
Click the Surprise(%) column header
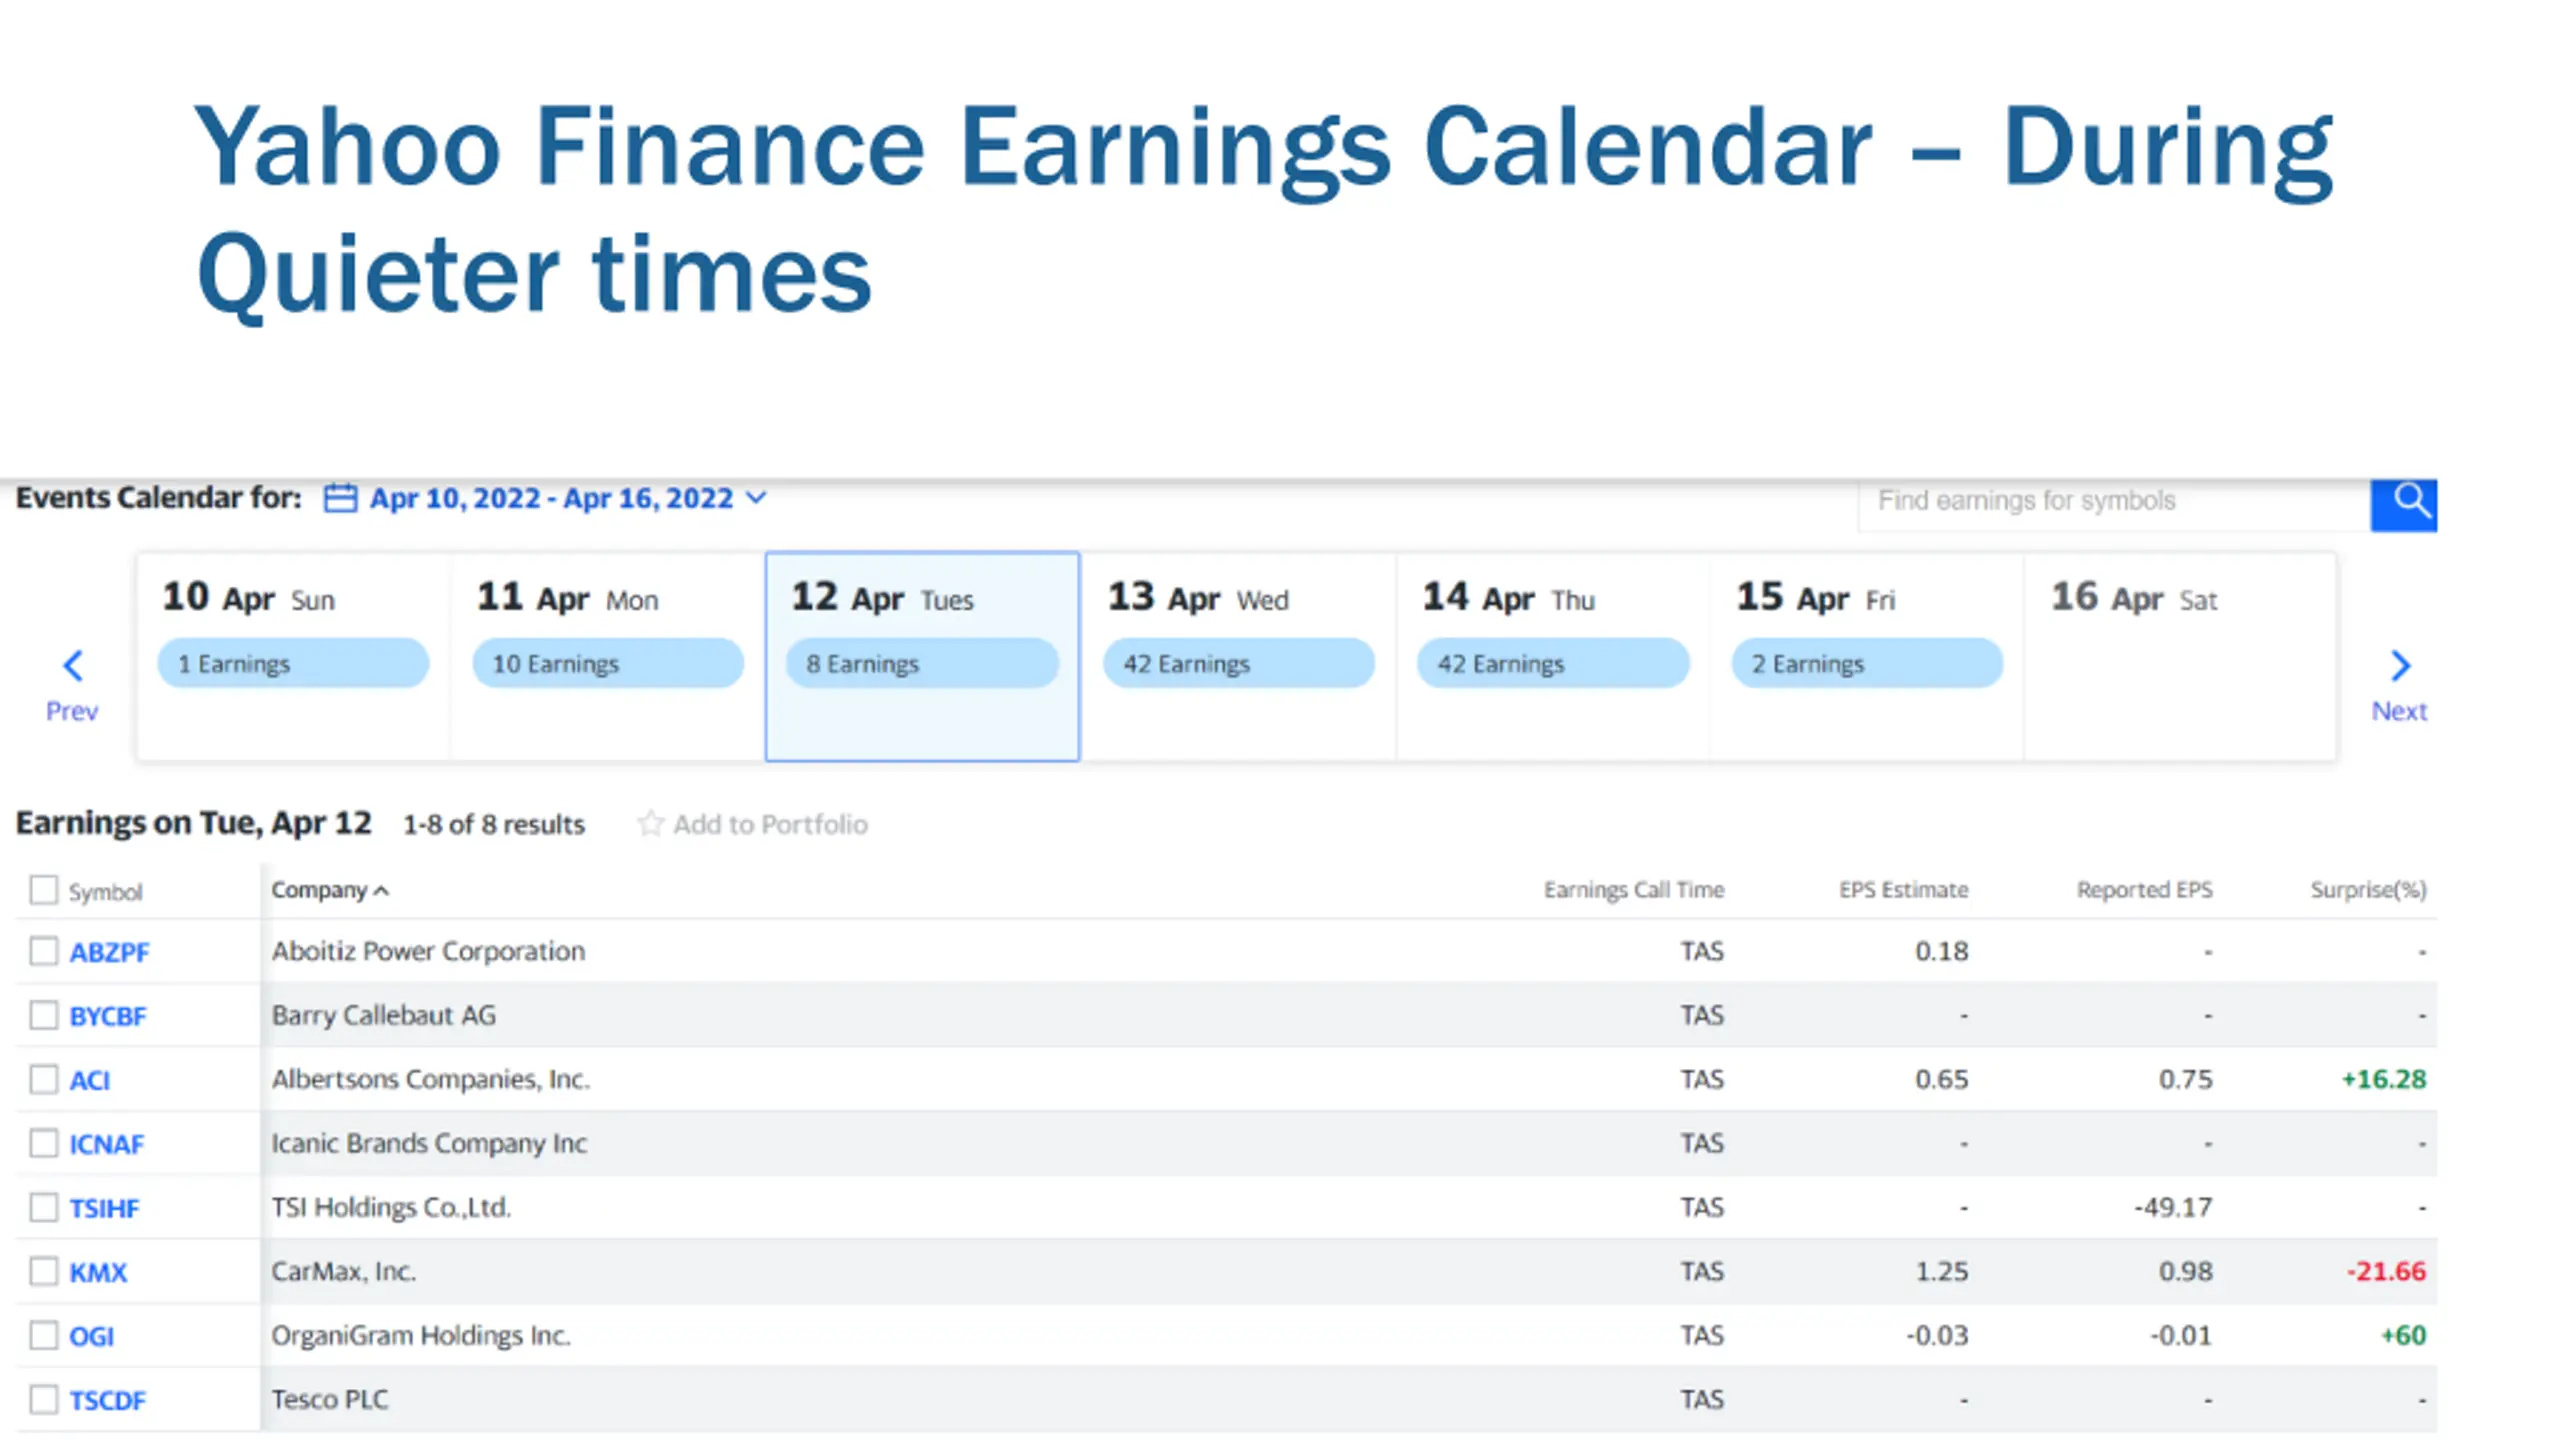pos(2368,889)
